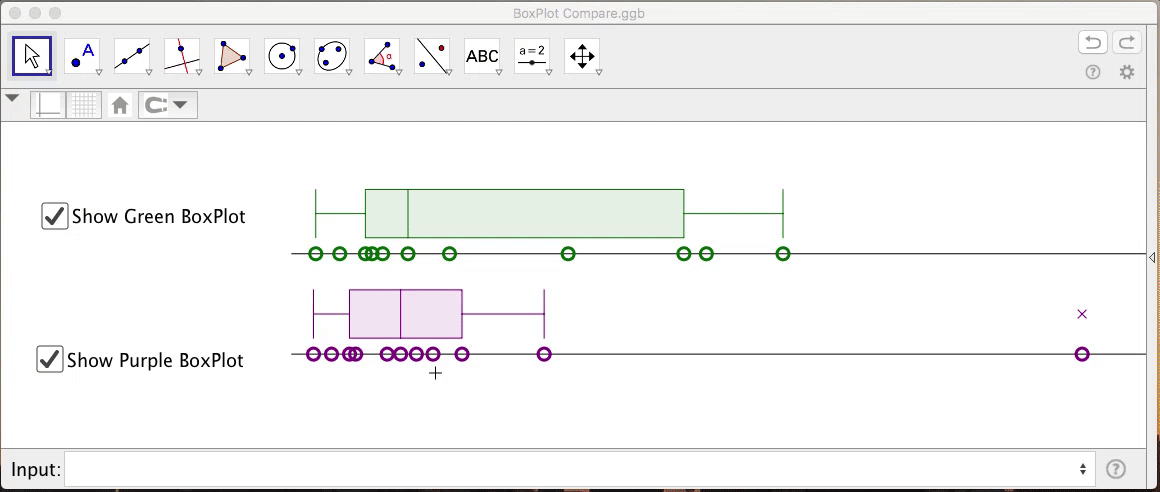Select the Point tool
This screenshot has height=492, width=1160.
tap(83, 57)
